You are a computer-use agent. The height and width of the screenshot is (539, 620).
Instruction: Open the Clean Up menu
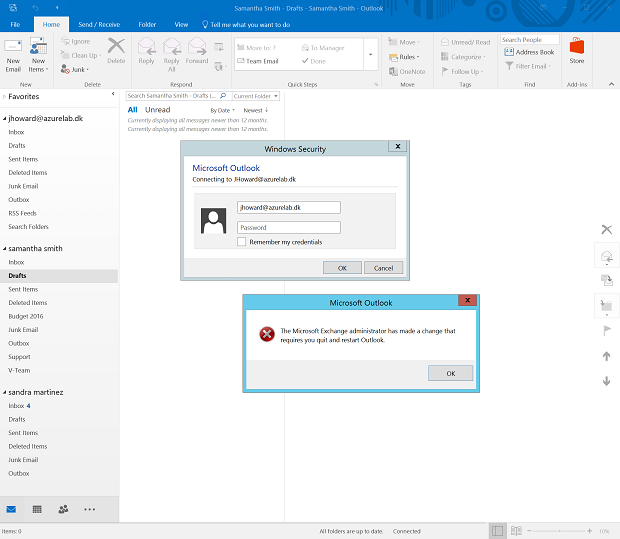[81, 55]
